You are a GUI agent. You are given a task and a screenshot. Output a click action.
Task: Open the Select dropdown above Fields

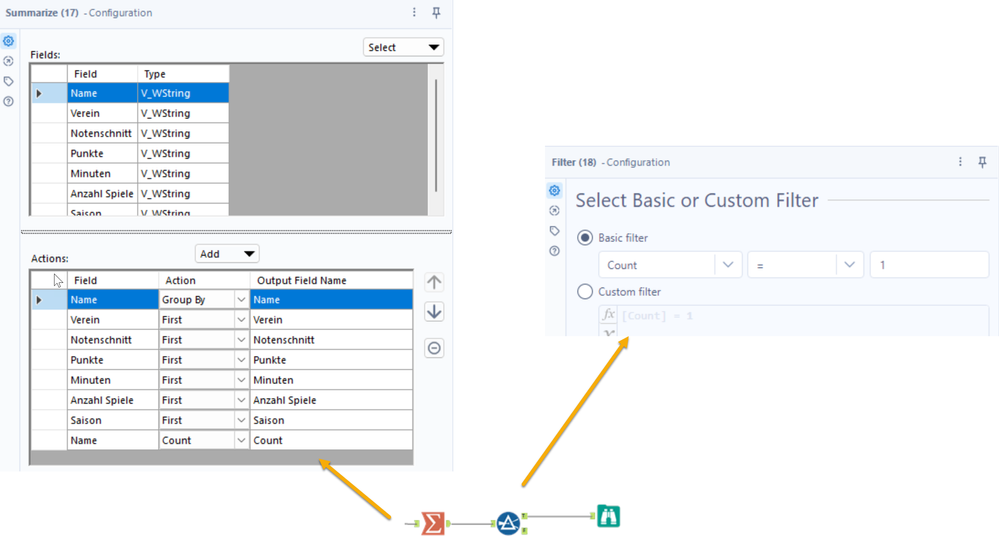pos(403,47)
